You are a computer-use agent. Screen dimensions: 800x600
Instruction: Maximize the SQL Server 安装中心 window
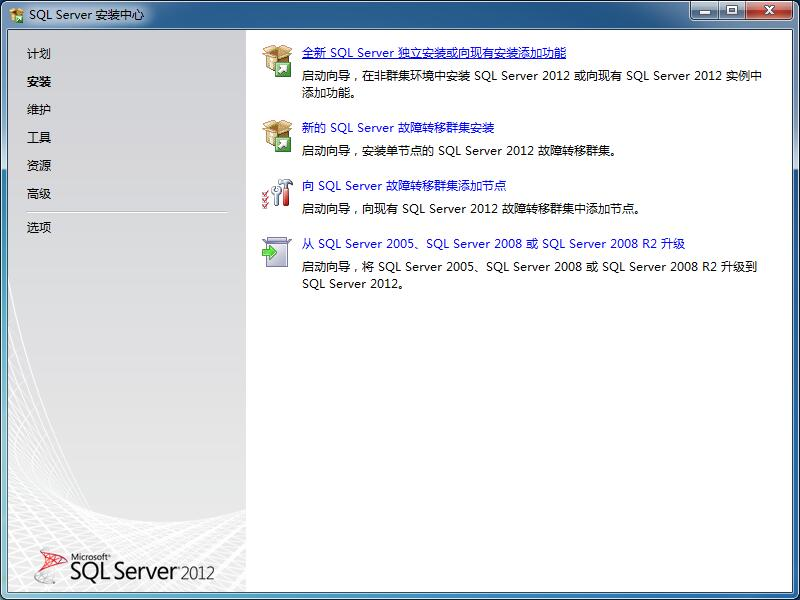(x=732, y=11)
